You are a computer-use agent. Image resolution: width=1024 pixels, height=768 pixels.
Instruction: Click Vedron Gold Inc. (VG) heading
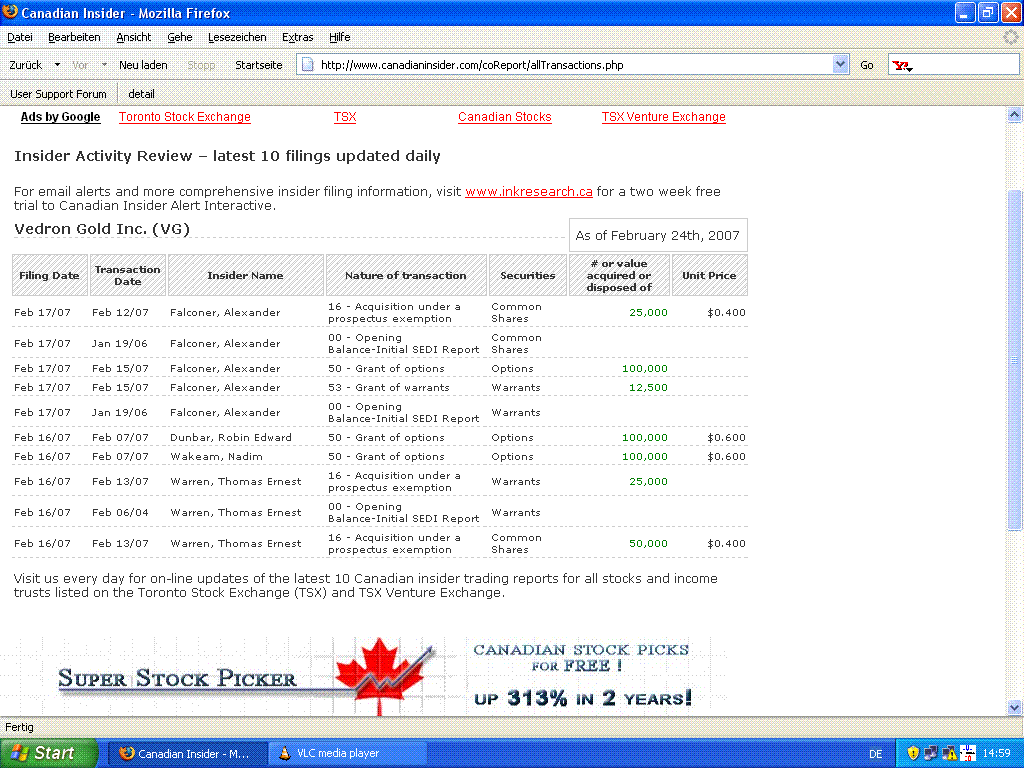coord(102,229)
